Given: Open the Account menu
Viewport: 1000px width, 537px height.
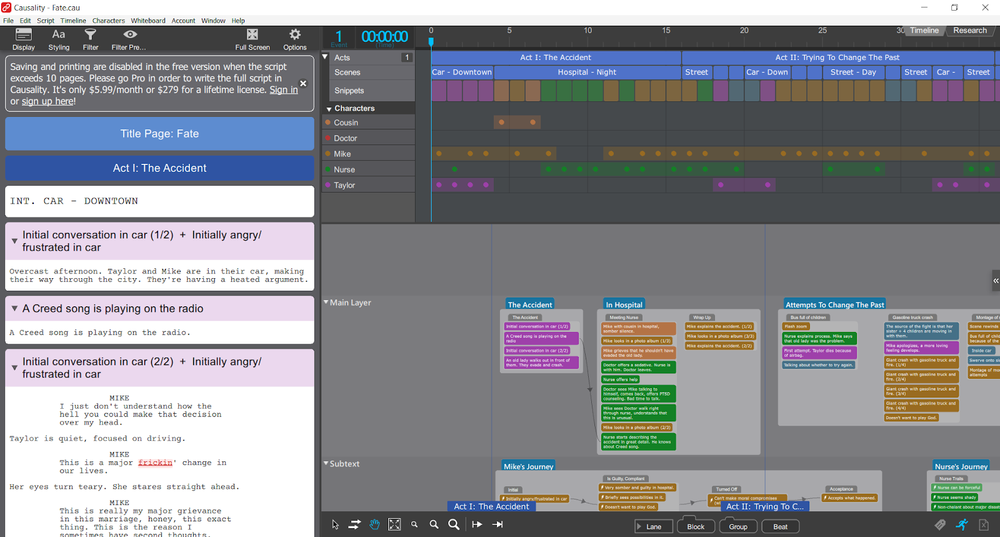Looking at the screenshot, I should 183,20.
